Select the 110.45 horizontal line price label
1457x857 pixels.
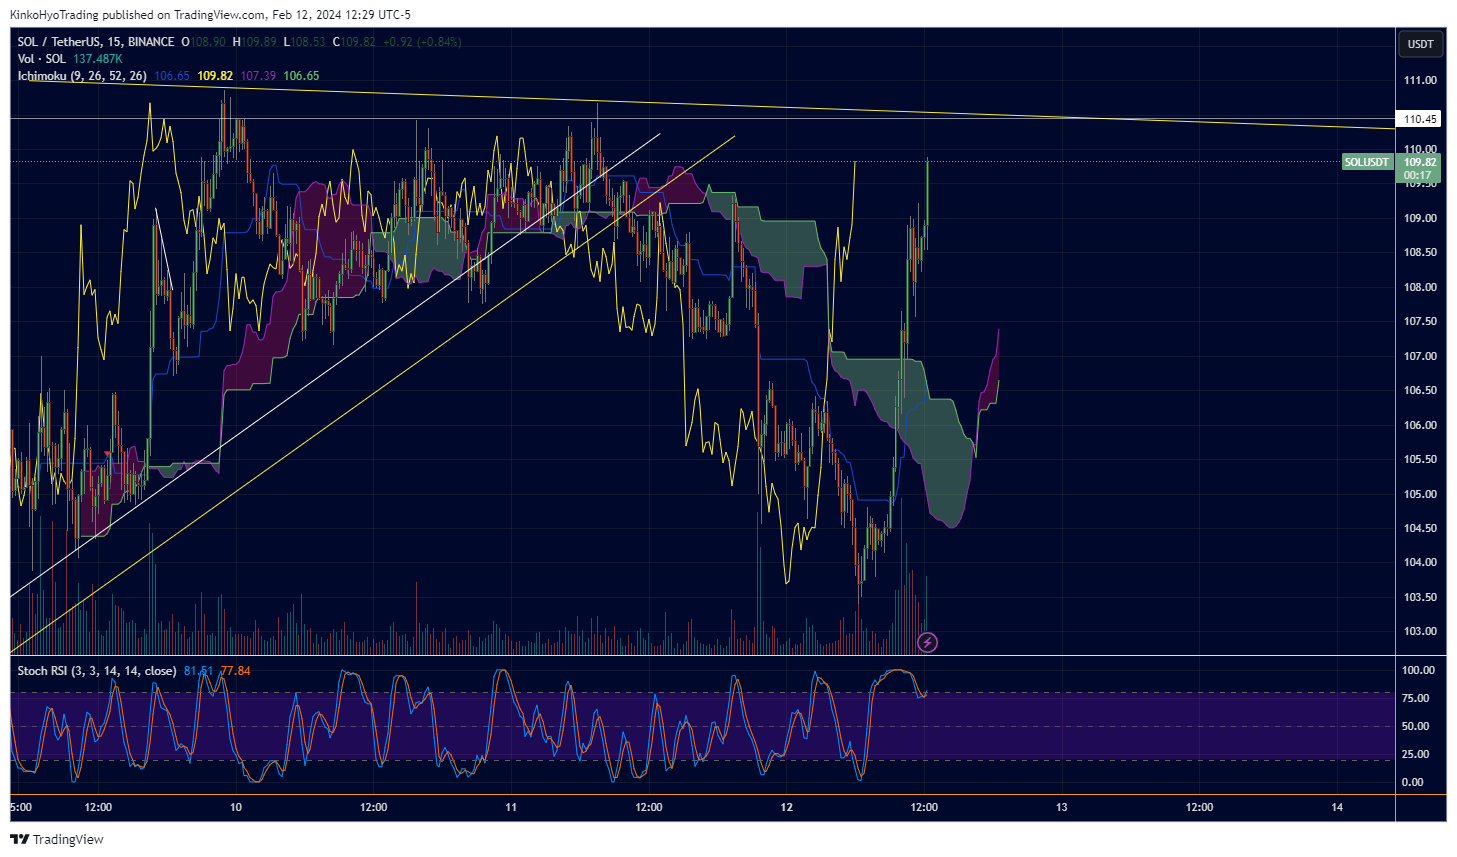pos(1420,119)
